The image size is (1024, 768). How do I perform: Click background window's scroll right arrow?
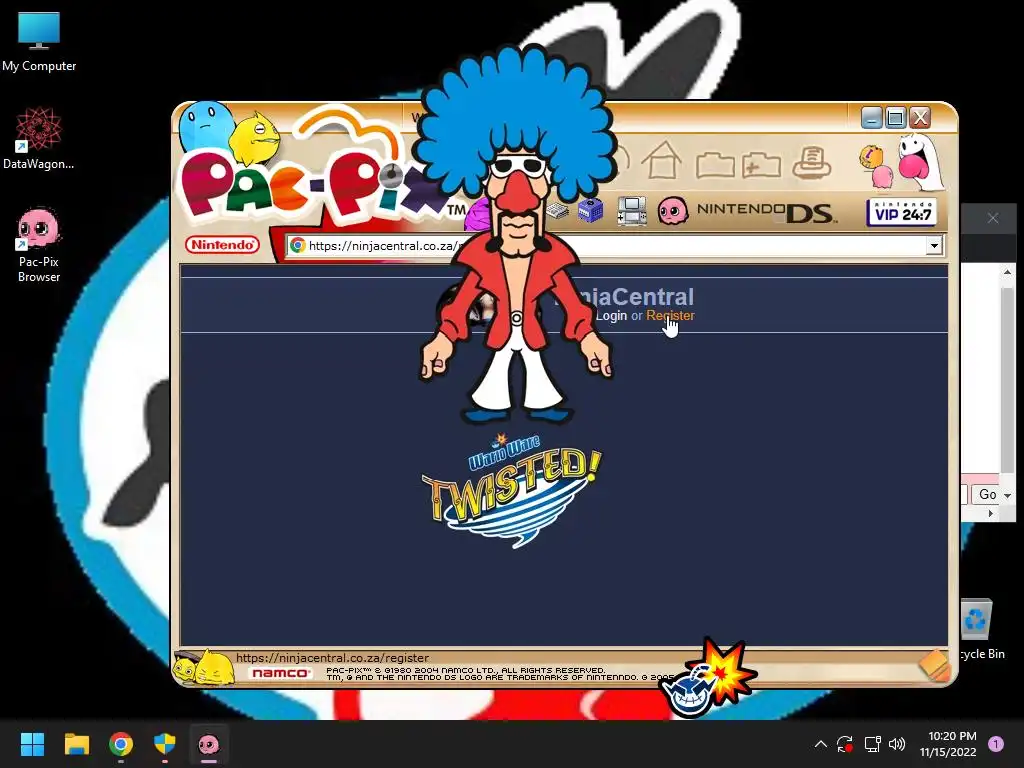(x=991, y=513)
